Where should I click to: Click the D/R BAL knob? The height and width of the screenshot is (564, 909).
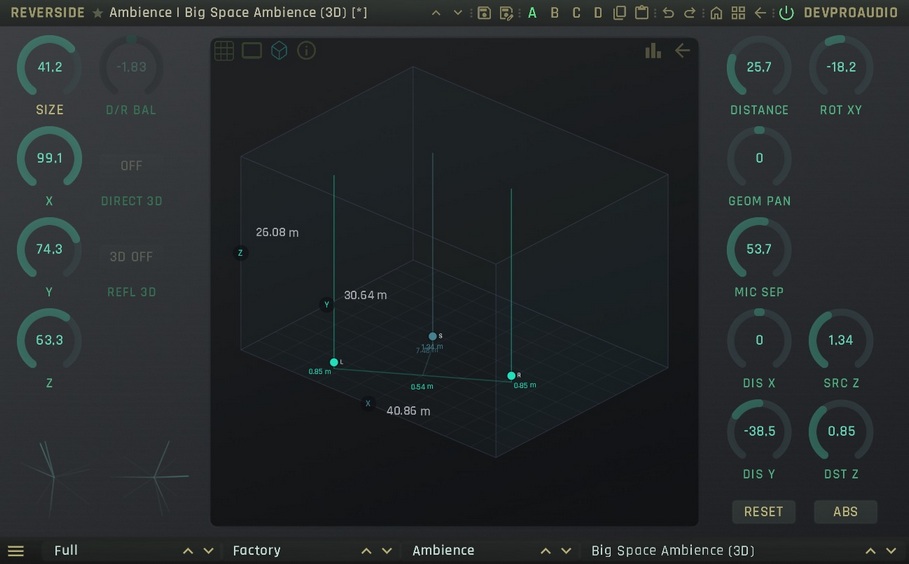pyautogui.click(x=131, y=67)
